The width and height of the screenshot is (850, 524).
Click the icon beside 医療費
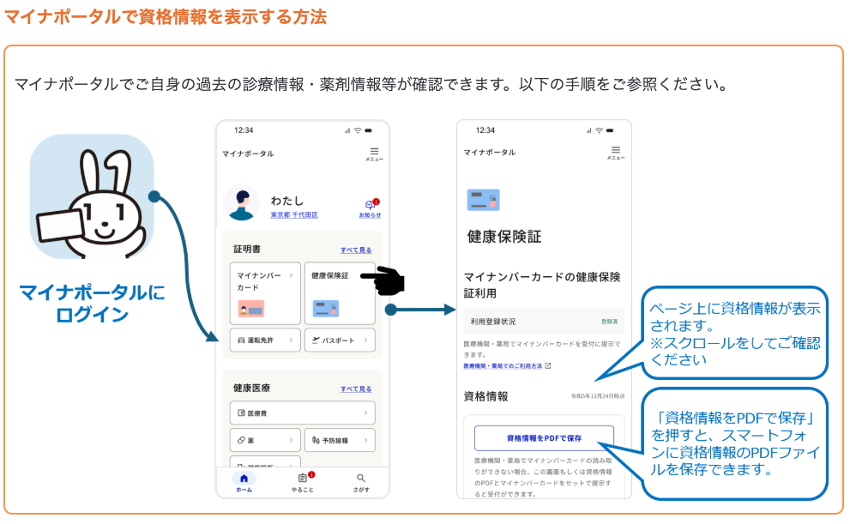point(241,413)
